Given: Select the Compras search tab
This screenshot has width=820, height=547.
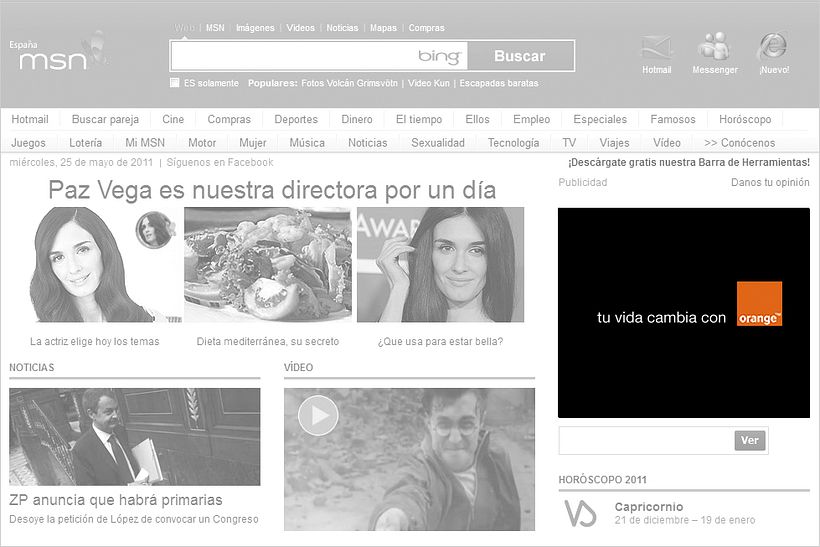Looking at the screenshot, I should pyautogui.click(x=427, y=28).
